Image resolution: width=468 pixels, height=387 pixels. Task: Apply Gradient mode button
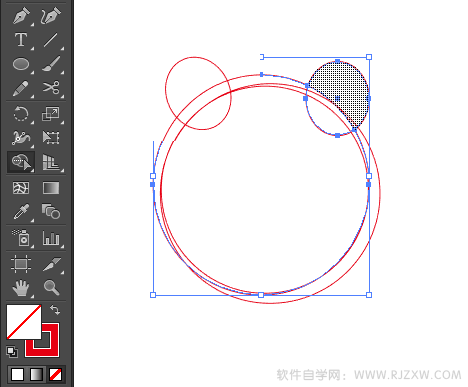pyautogui.click(x=36, y=374)
